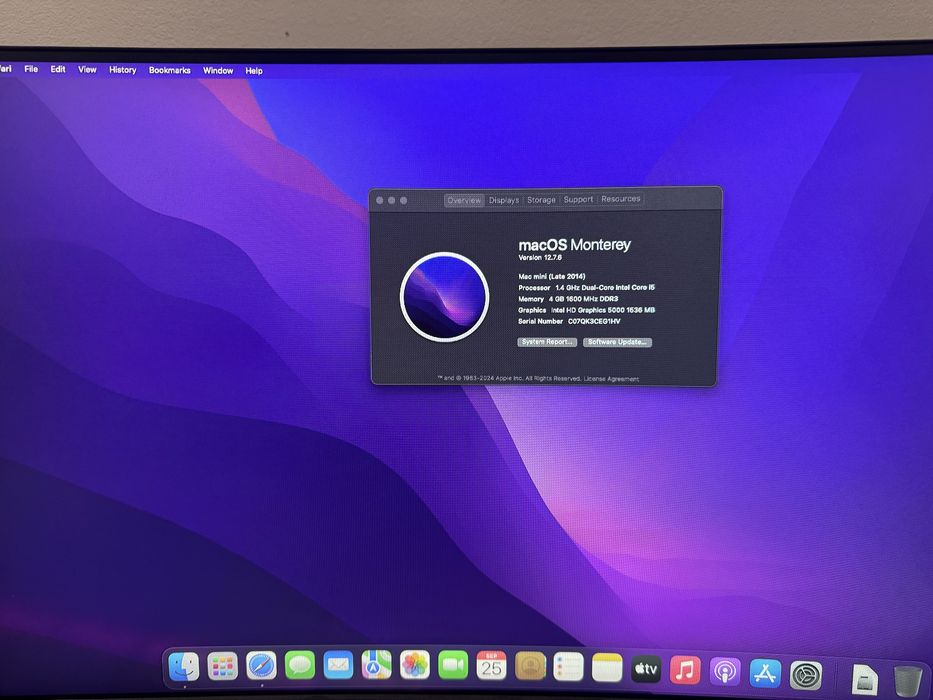Open the View menu
The image size is (933, 700).
click(87, 70)
